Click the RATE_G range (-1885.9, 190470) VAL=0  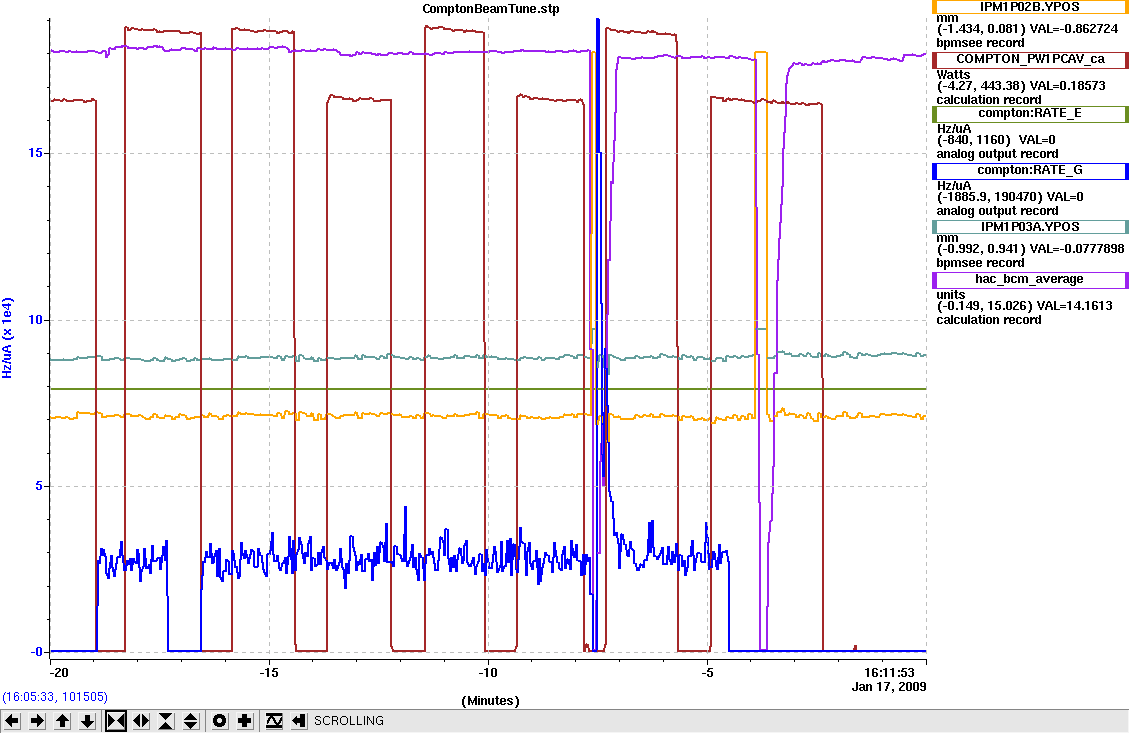tap(1009, 197)
